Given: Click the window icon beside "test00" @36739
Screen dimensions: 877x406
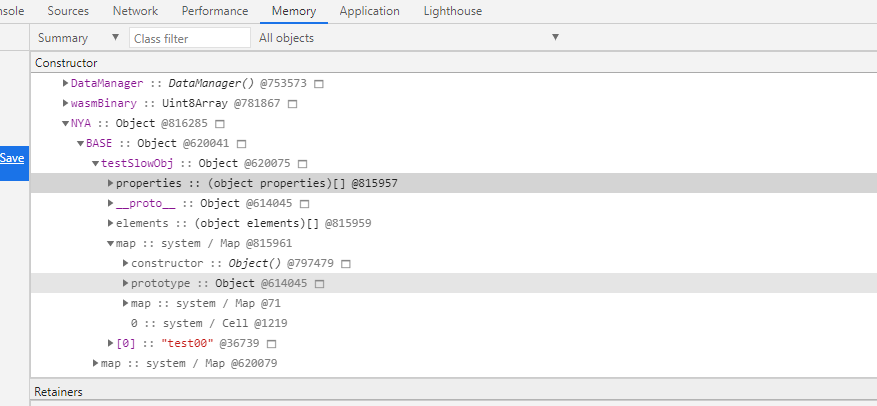Looking at the screenshot, I should tap(272, 344).
